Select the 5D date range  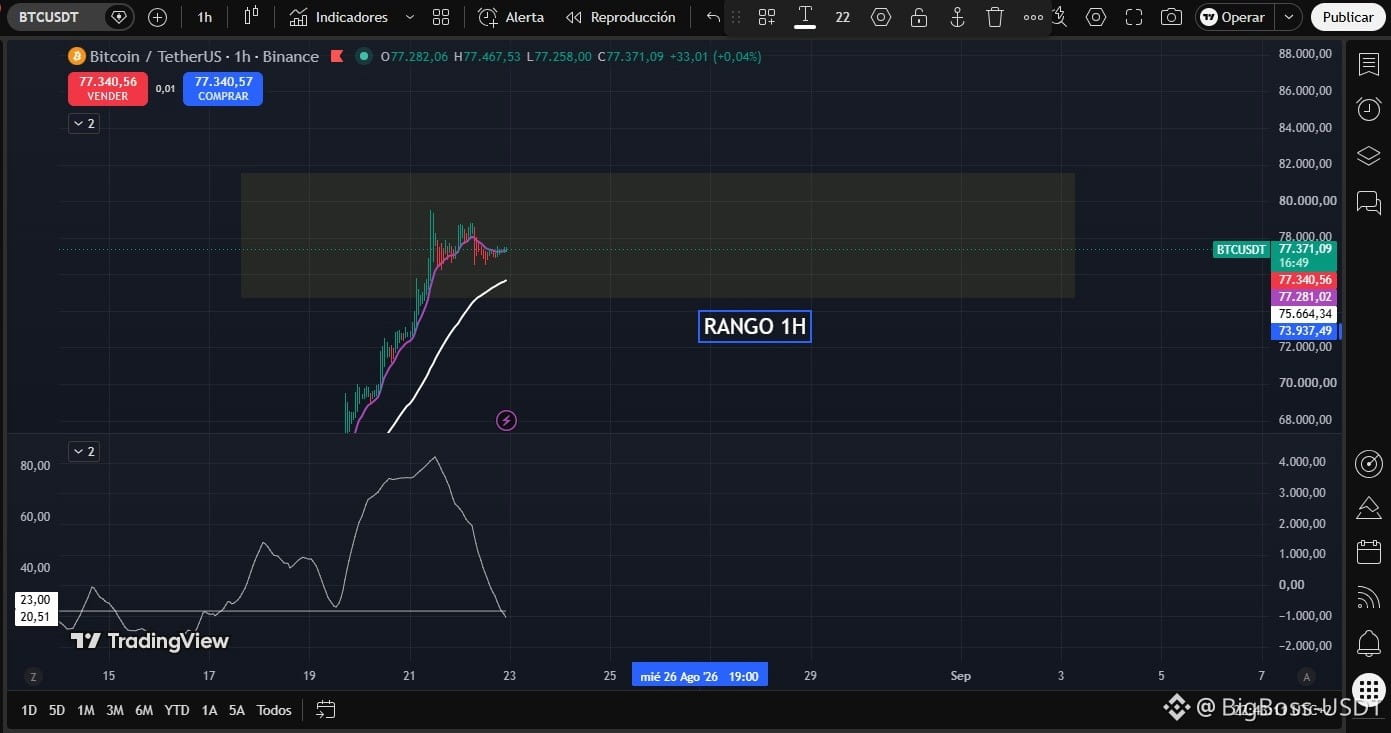(57, 710)
